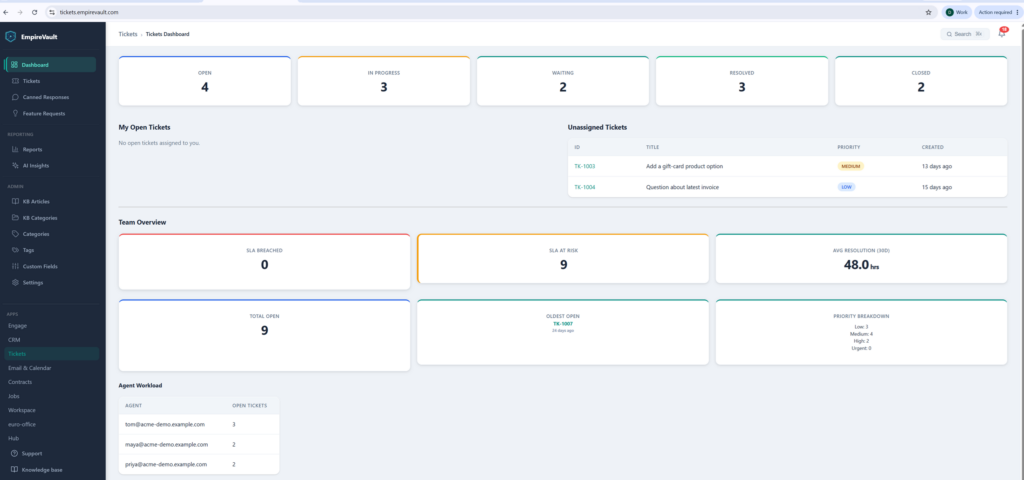This screenshot has height=480, width=1024.
Task: Select the highlighted Tickets app entry
Action: click(x=52, y=354)
